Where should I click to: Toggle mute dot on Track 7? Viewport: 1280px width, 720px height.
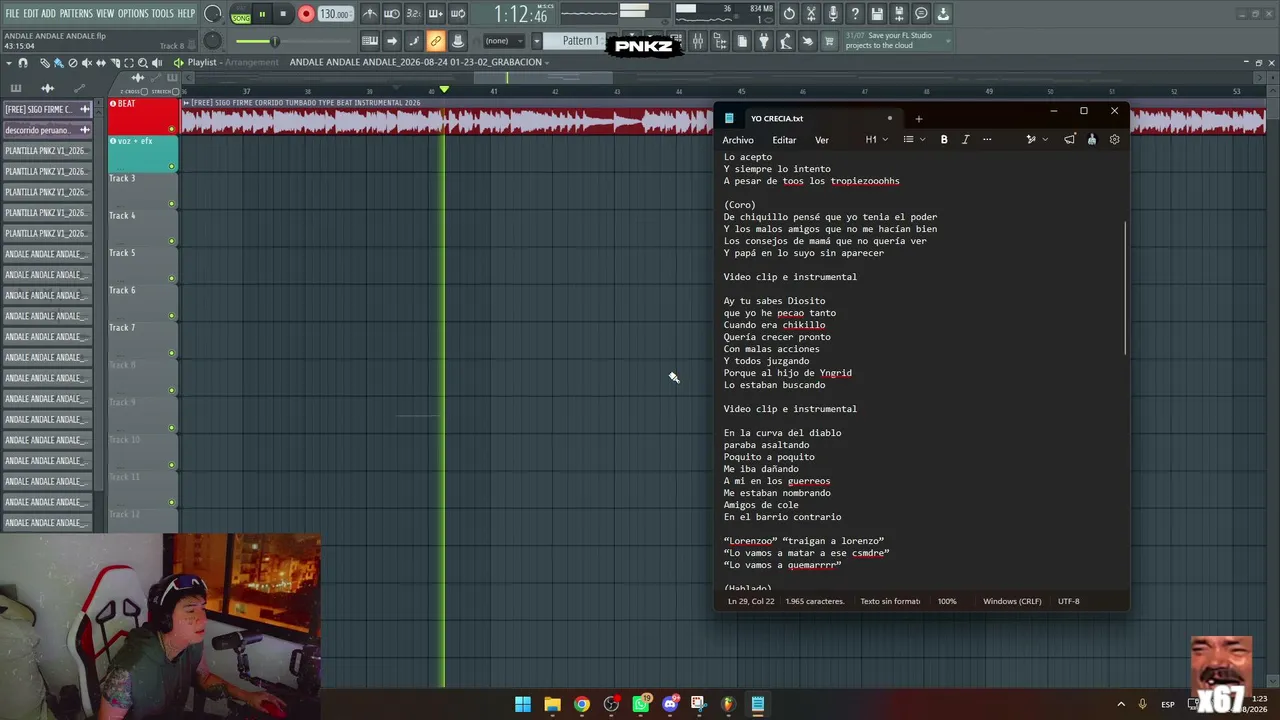coord(172,353)
